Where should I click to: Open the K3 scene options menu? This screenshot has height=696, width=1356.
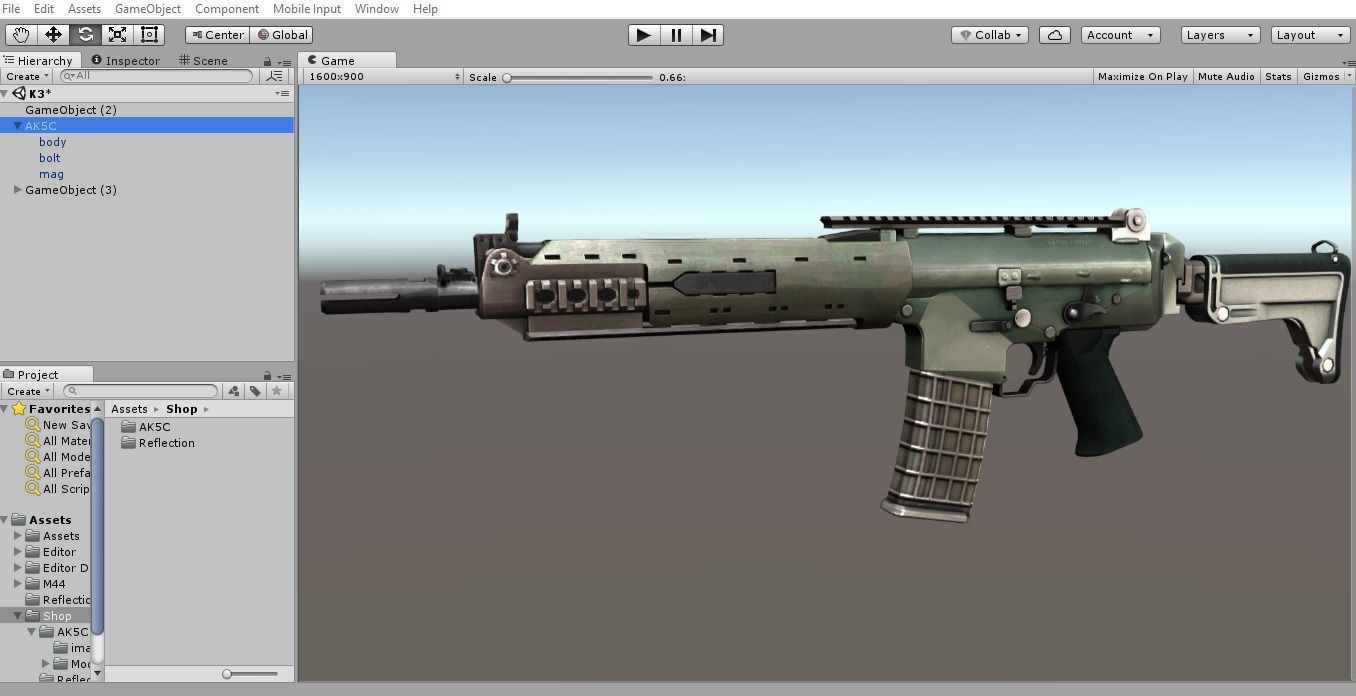[x=283, y=93]
